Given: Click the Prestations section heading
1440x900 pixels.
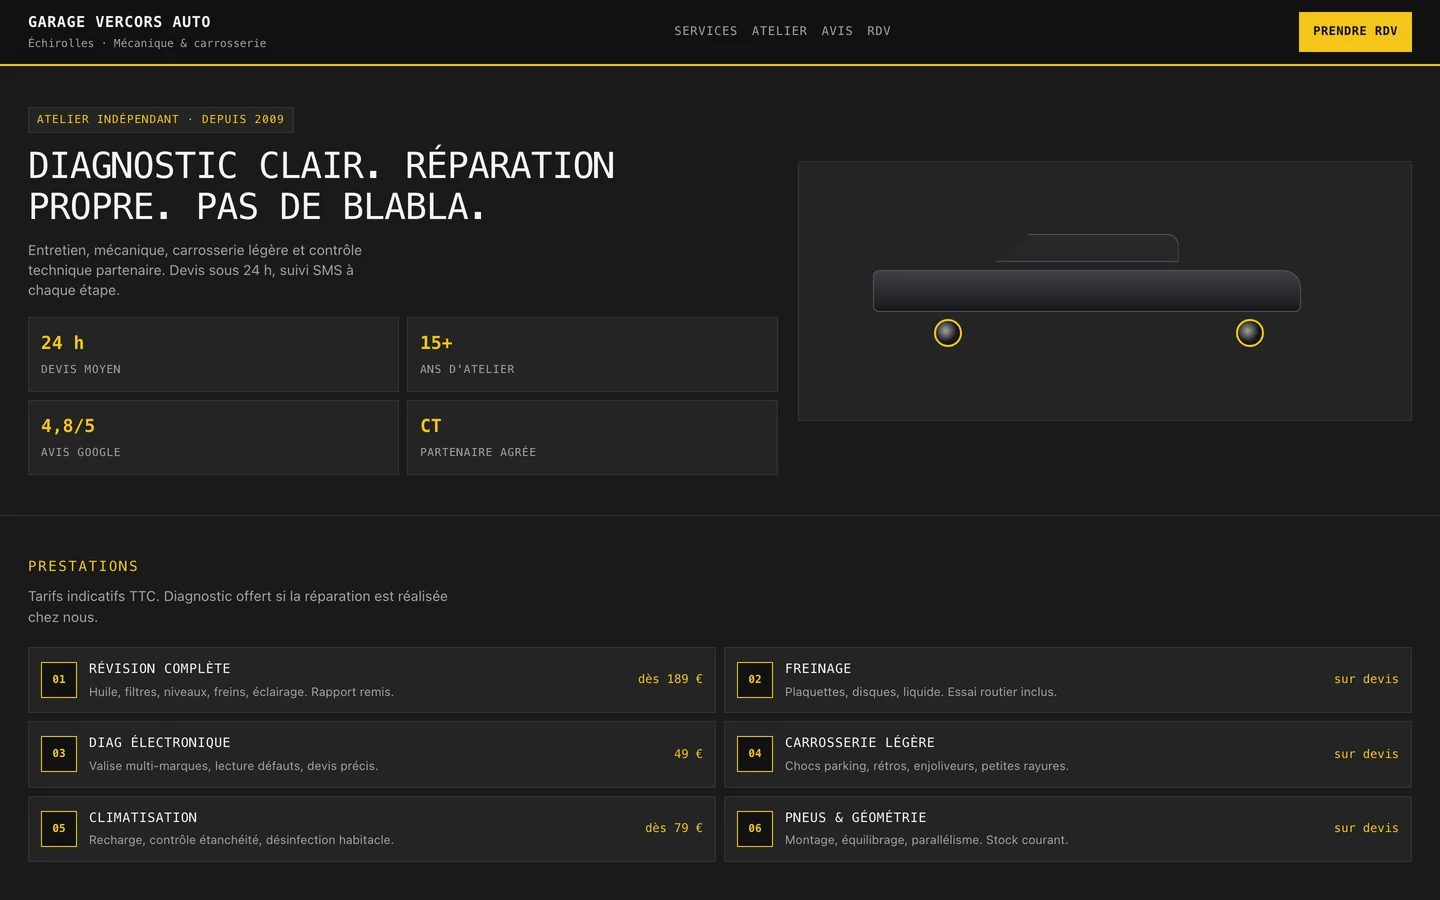Looking at the screenshot, I should 83,566.
